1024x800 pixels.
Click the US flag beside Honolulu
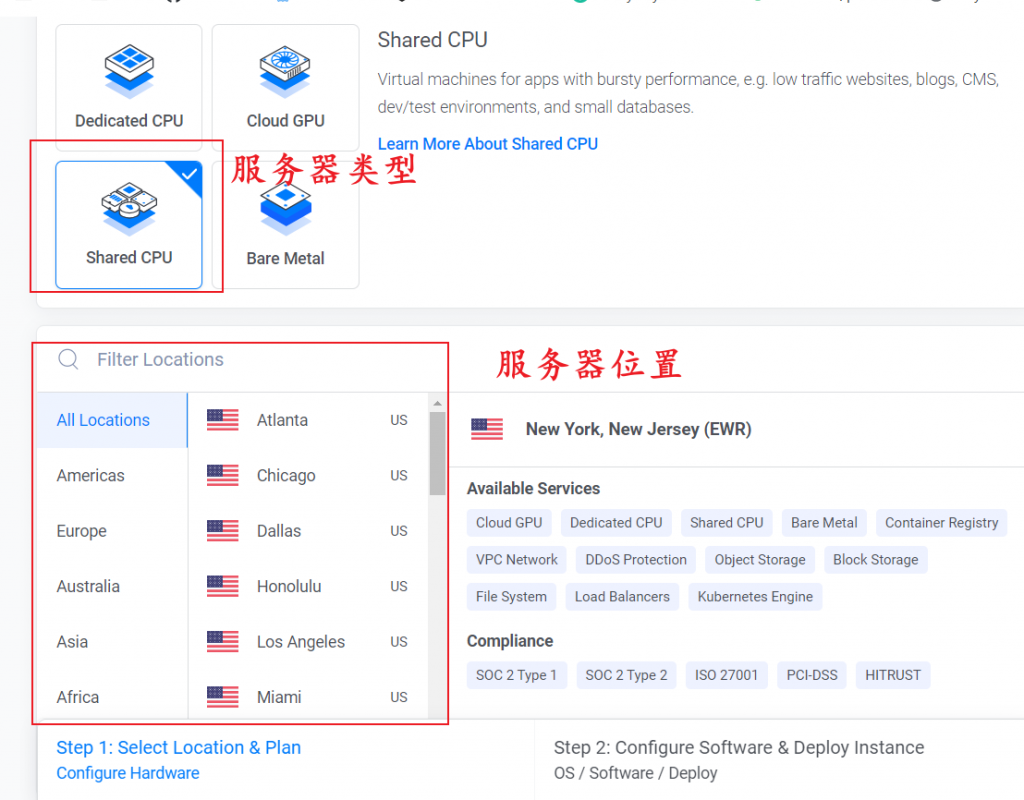pos(223,586)
